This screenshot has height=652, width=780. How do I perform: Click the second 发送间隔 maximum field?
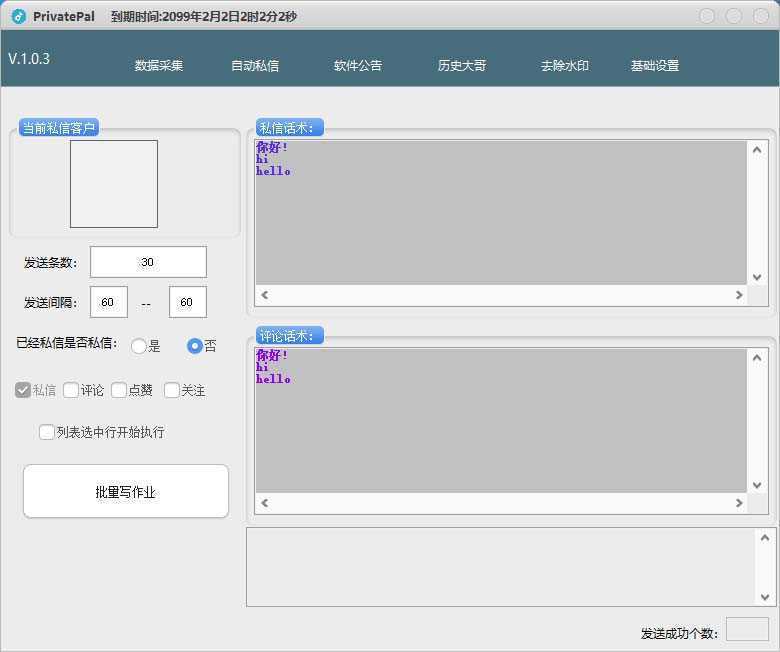[x=188, y=302]
